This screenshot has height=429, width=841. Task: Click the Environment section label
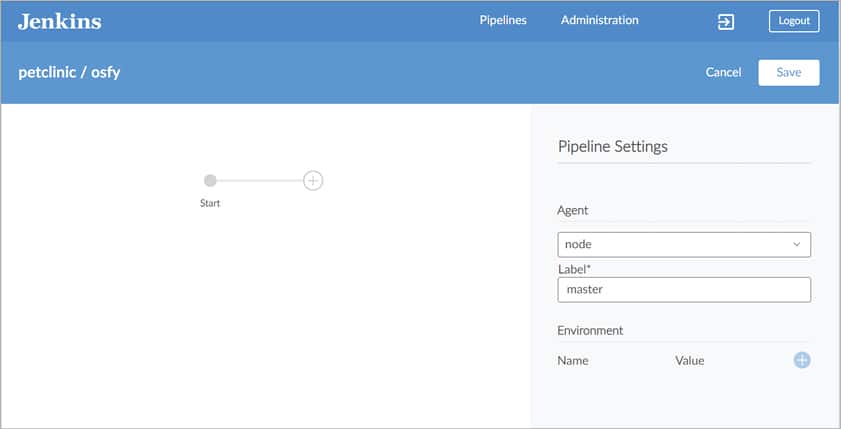(590, 330)
